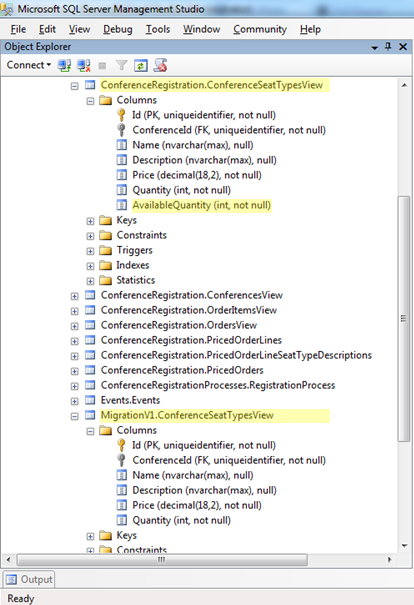The height and width of the screenshot is (605, 414).
Task: Click the grayed Stop icon in toolbar
Action: click(102, 66)
